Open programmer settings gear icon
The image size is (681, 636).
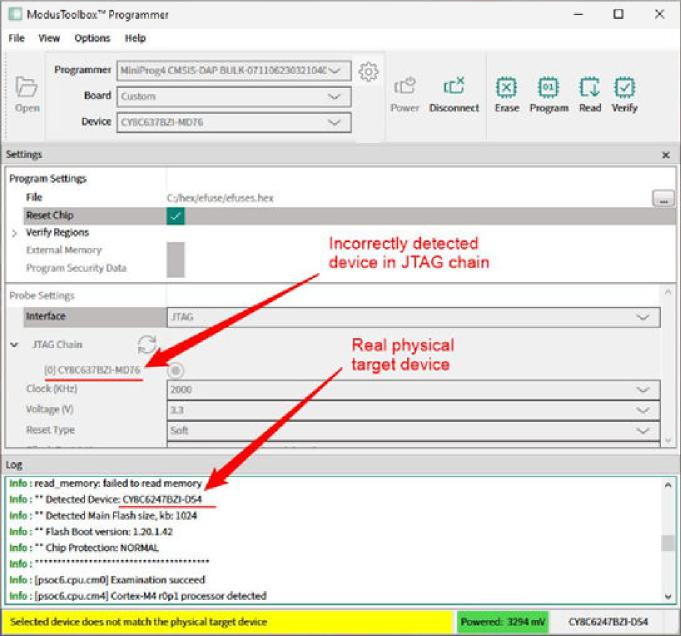coord(368,72)
